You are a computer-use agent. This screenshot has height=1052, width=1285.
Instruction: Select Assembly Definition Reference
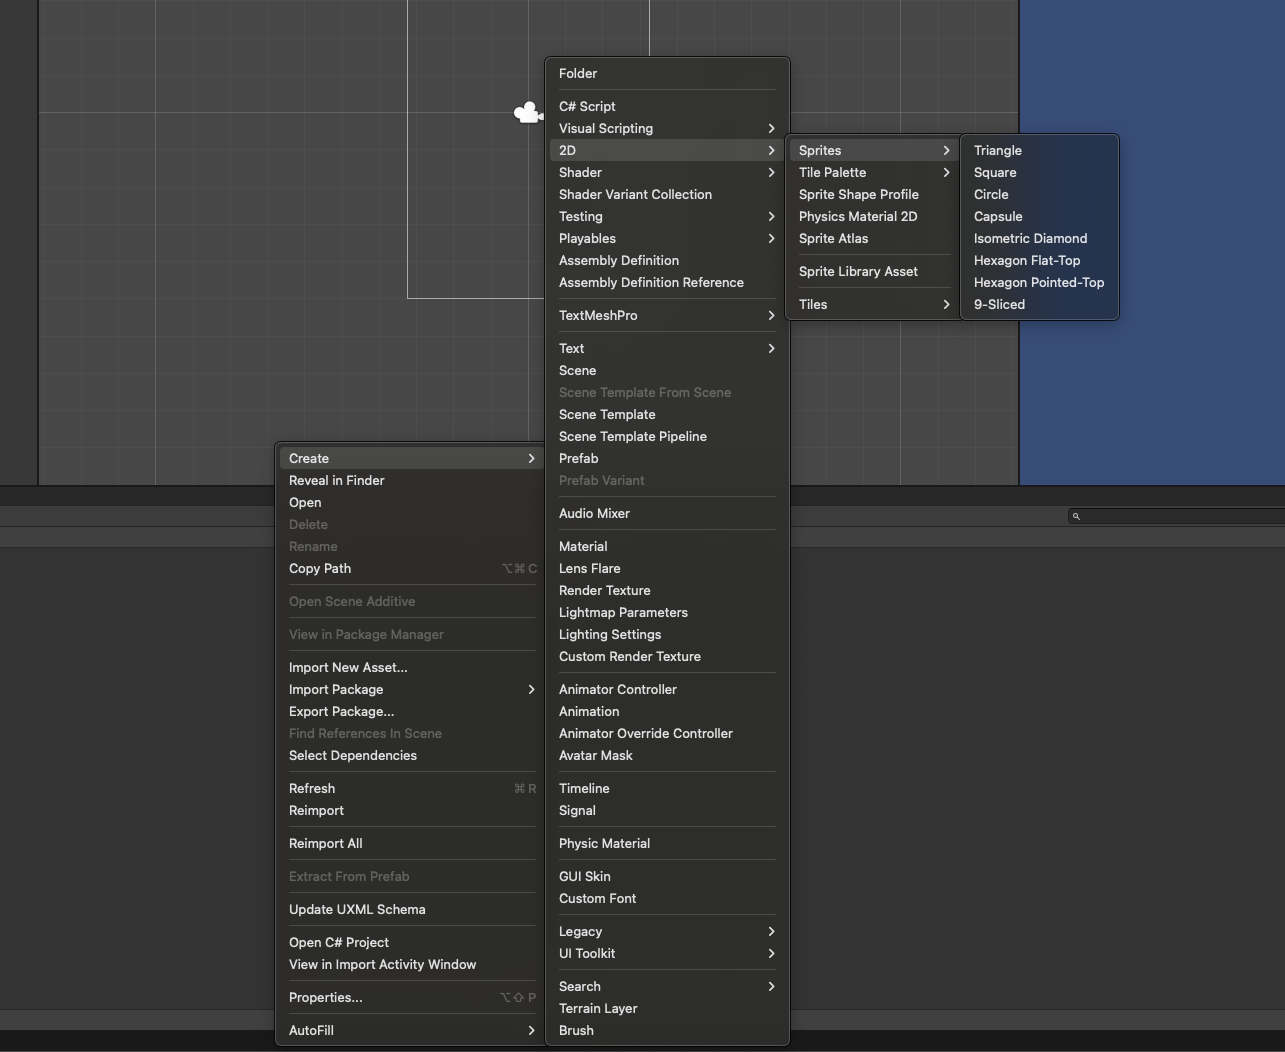point(667,282)
